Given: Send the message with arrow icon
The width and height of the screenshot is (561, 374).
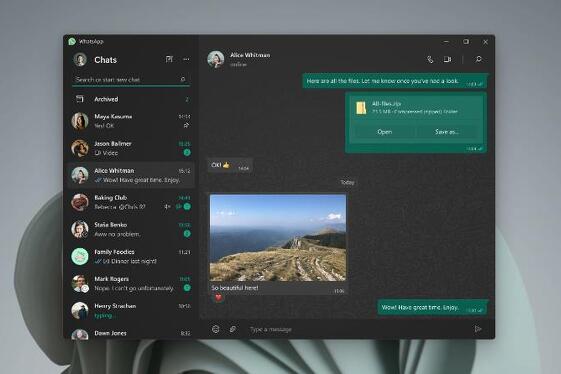Looking at the screenshot, I should (x=478, y=329).
